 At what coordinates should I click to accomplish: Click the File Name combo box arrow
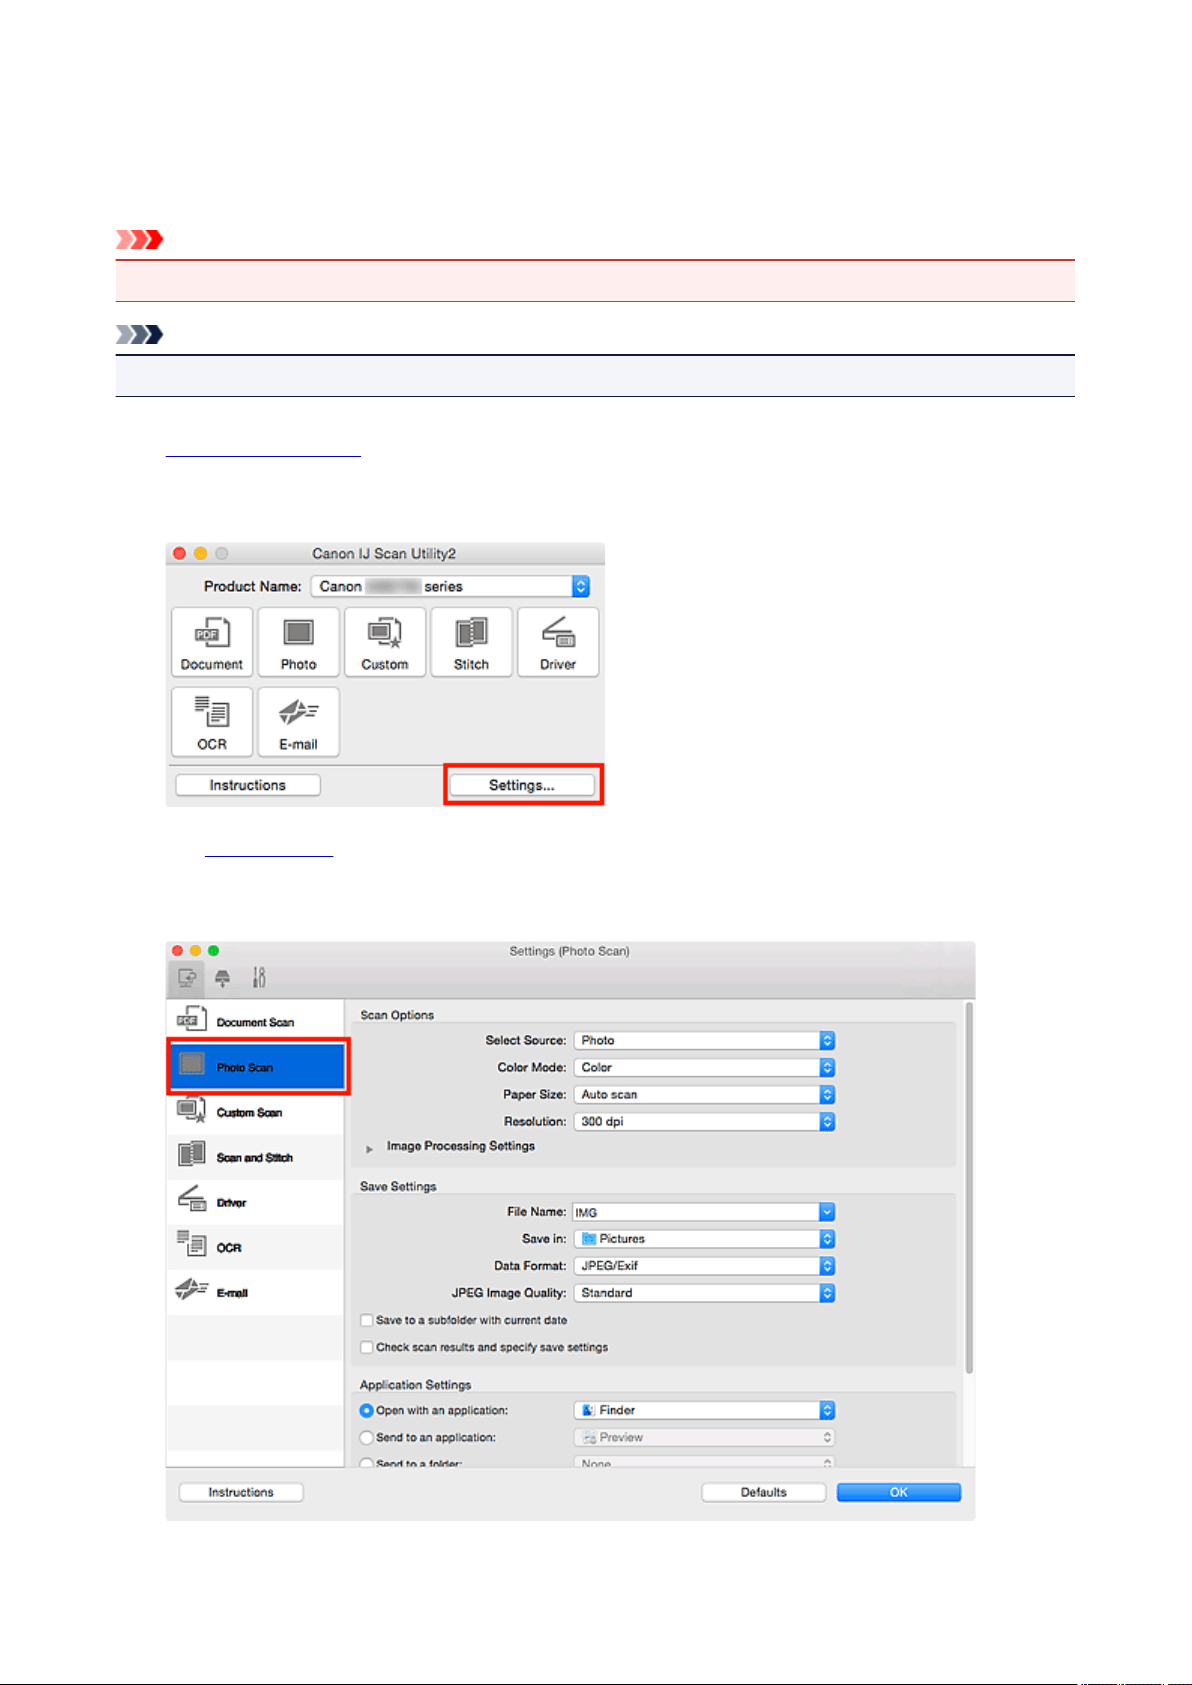pos(827,1212)
